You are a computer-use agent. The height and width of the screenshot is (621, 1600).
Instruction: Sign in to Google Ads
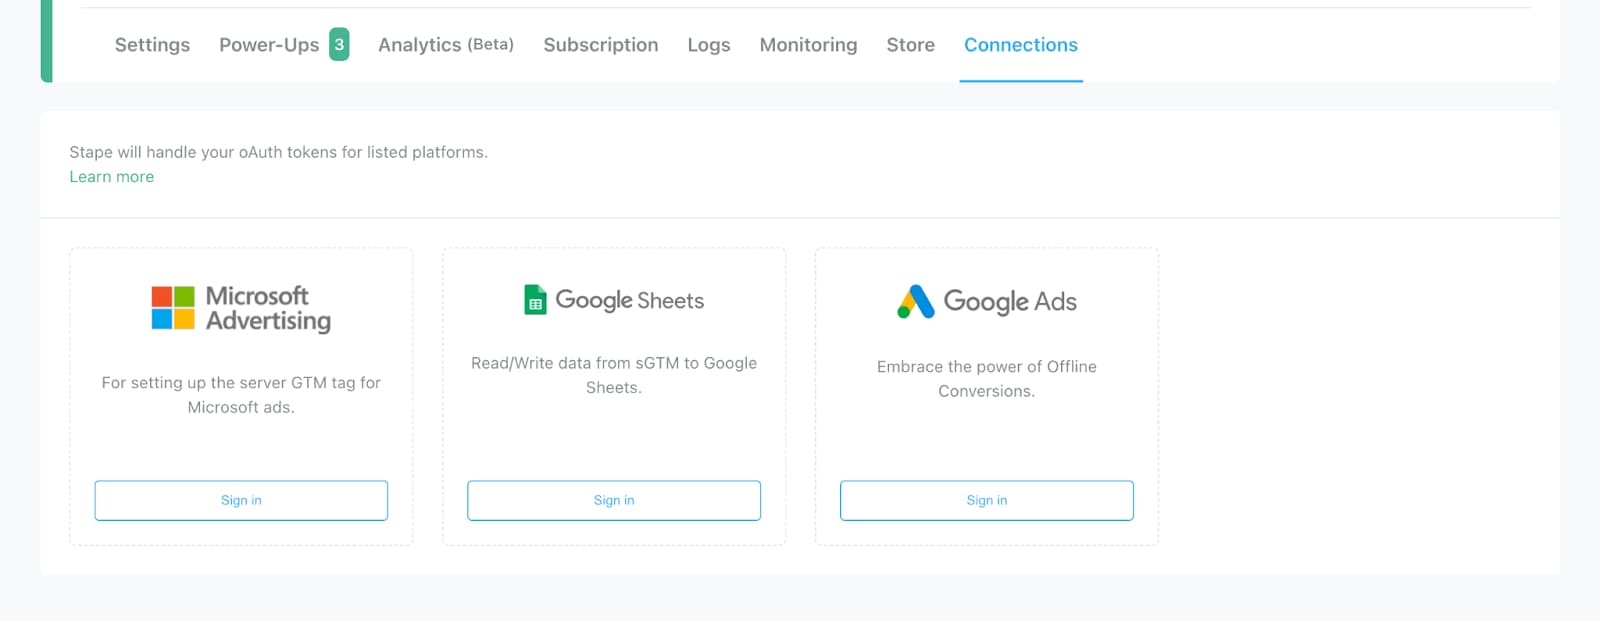click(x=987, y=500)
